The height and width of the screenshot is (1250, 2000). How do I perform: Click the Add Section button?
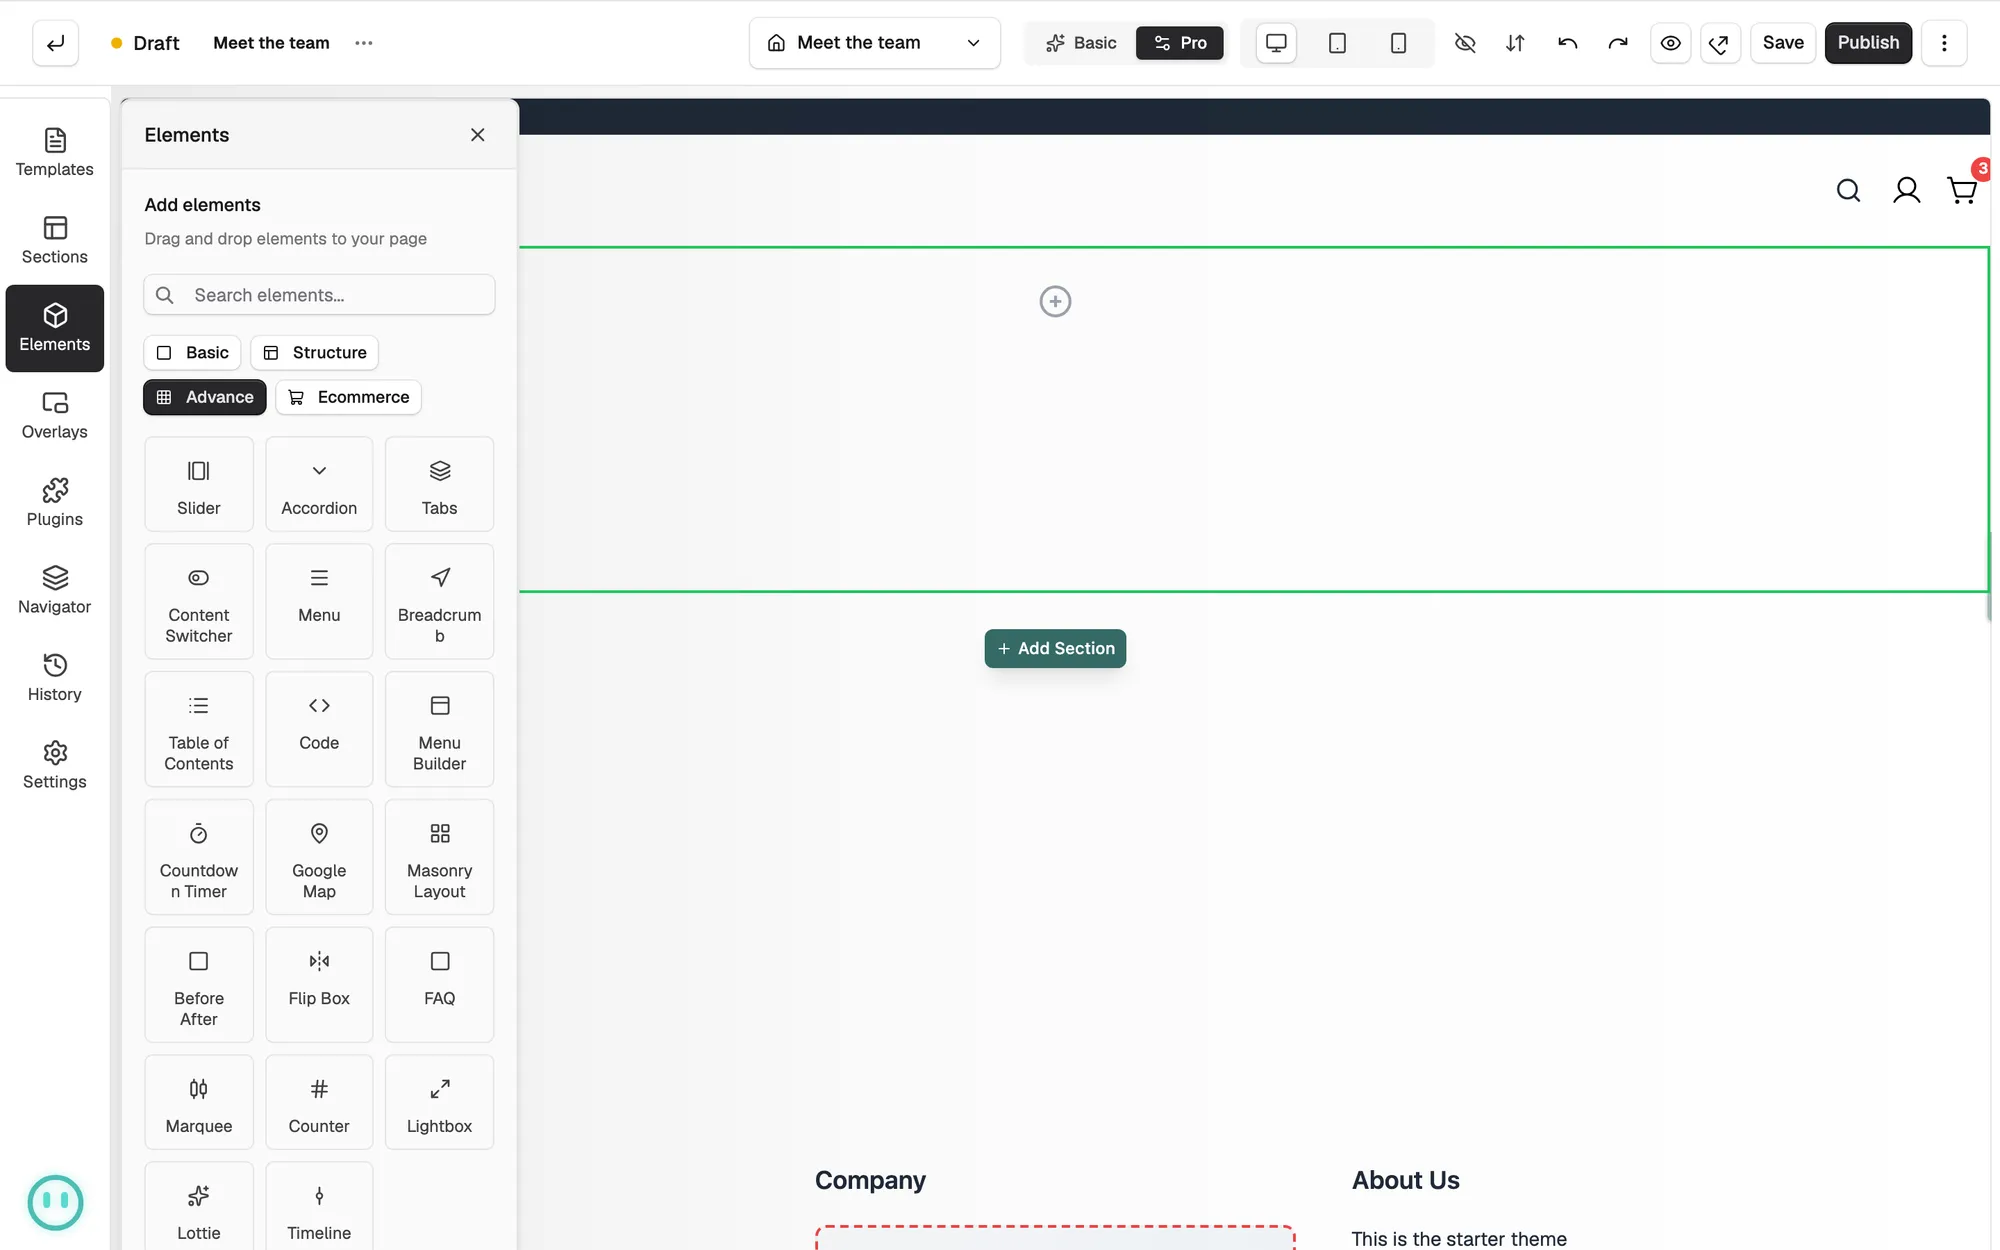1055,648
